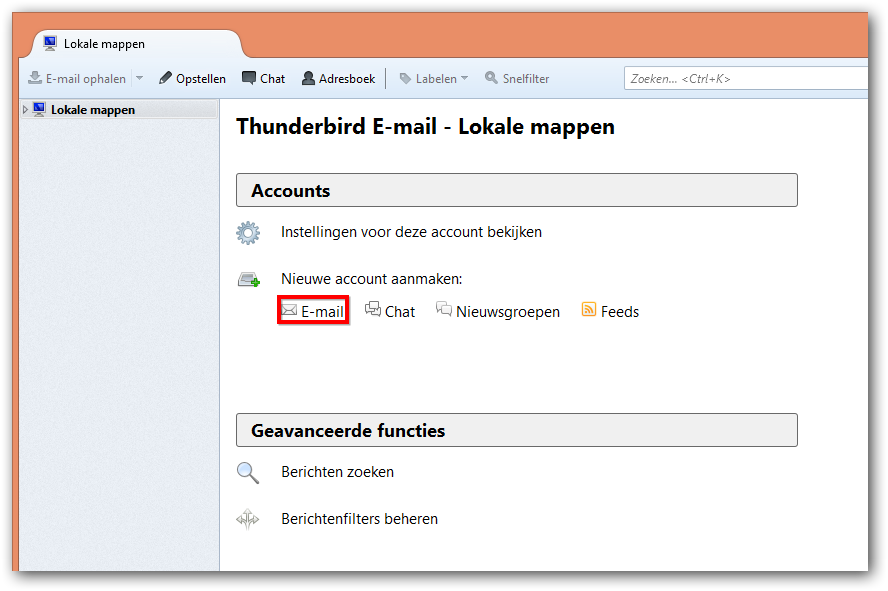Click the Labelen tag icon
Screen dimensions: 888x591
click(x=405, y=79)
